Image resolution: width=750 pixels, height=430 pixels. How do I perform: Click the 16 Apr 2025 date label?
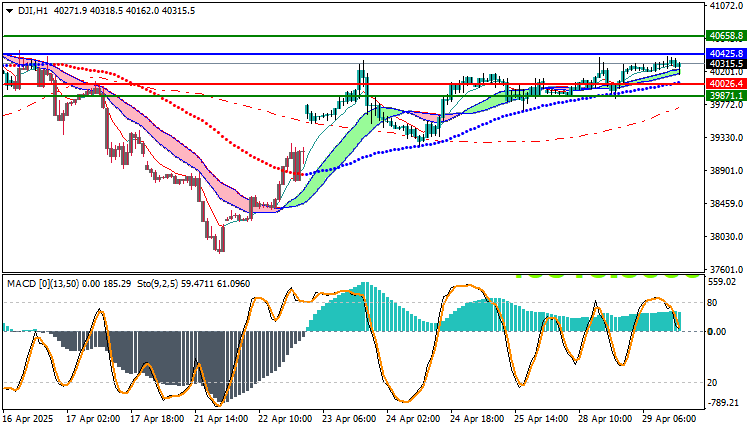pos(28,419)
